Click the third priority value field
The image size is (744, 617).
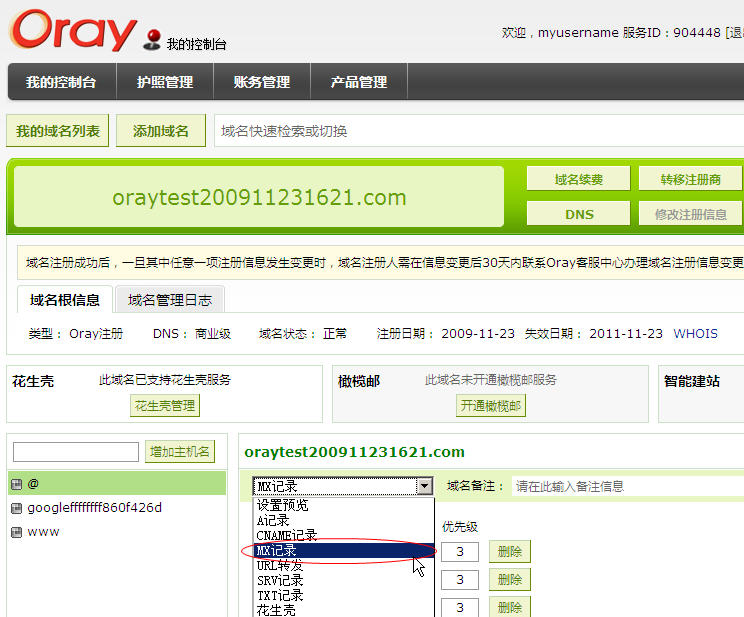(460, 608)
